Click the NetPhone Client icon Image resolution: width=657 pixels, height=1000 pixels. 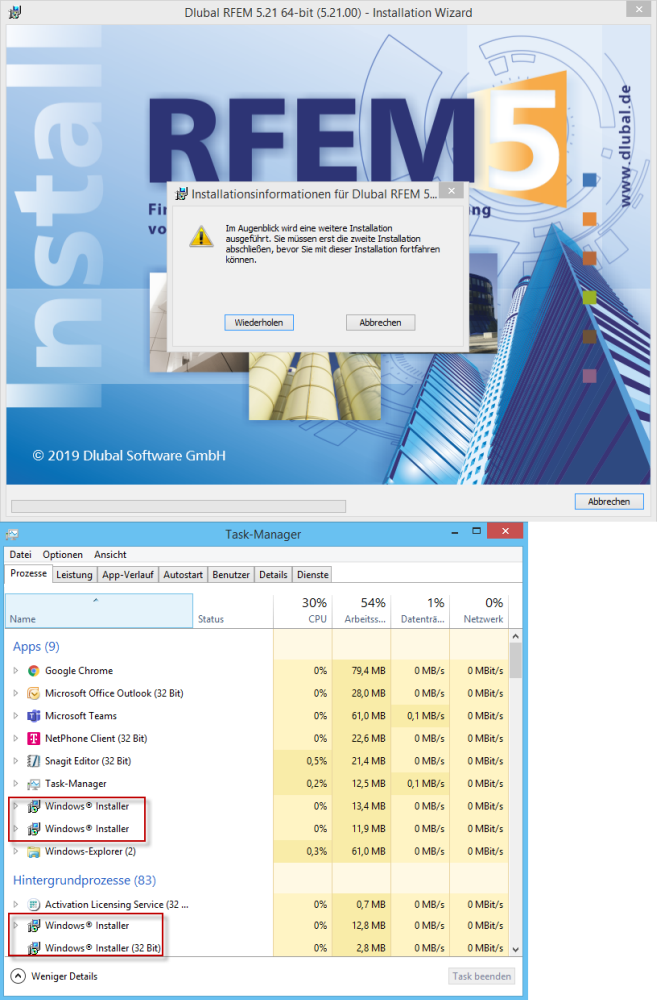[x=34, y=739]
